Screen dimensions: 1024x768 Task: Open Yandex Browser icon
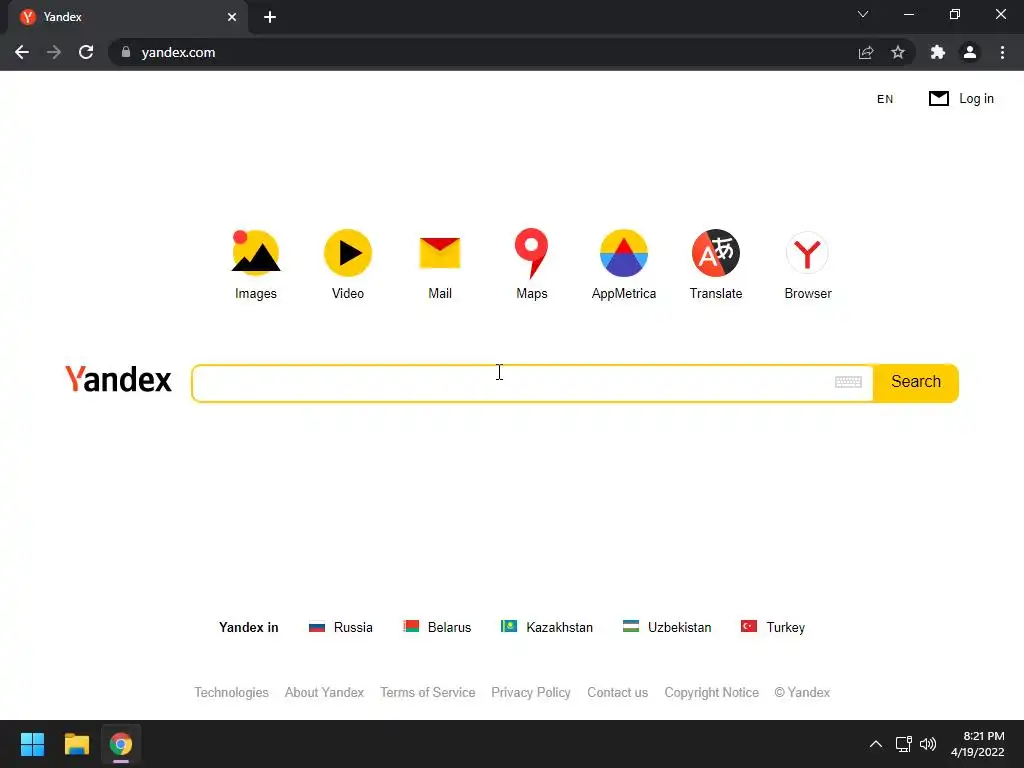click(807, 252)
